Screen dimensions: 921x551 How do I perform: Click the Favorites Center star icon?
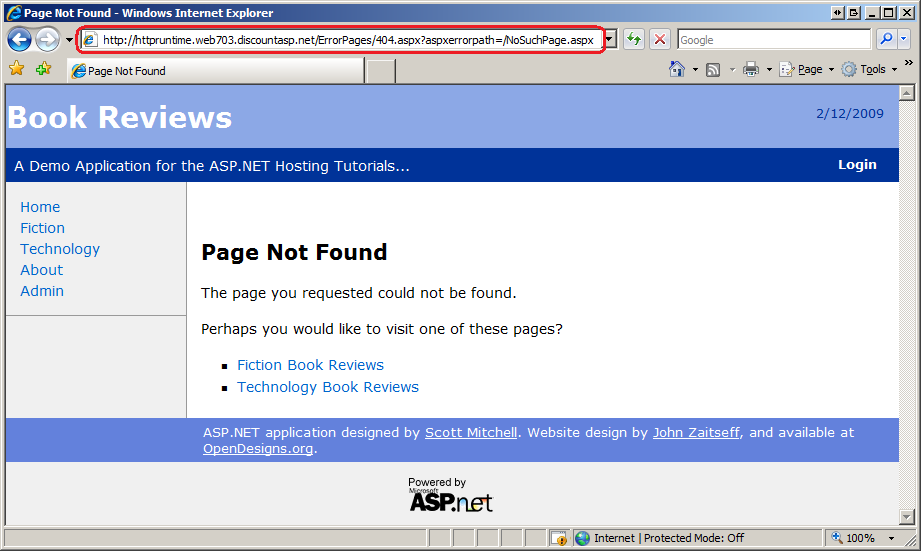click(x=17, y=70)
